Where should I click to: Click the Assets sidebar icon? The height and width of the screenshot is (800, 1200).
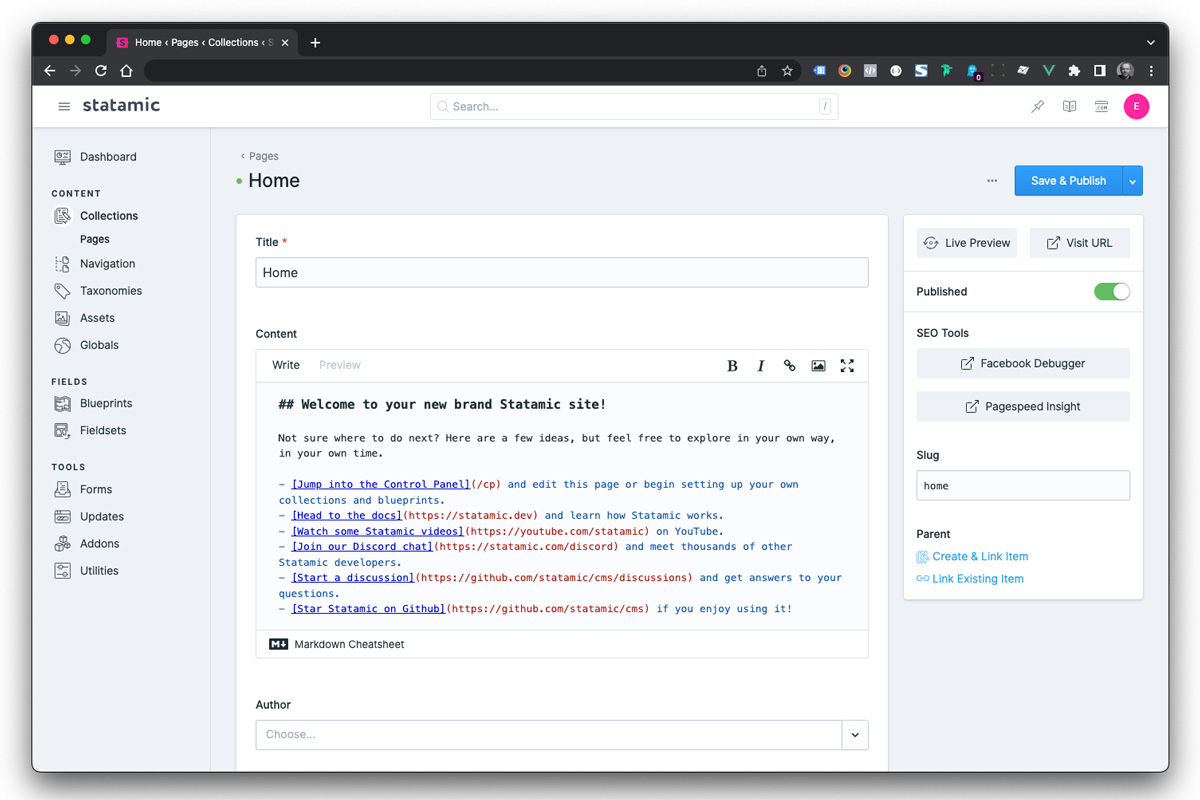(x=62, y=318)
